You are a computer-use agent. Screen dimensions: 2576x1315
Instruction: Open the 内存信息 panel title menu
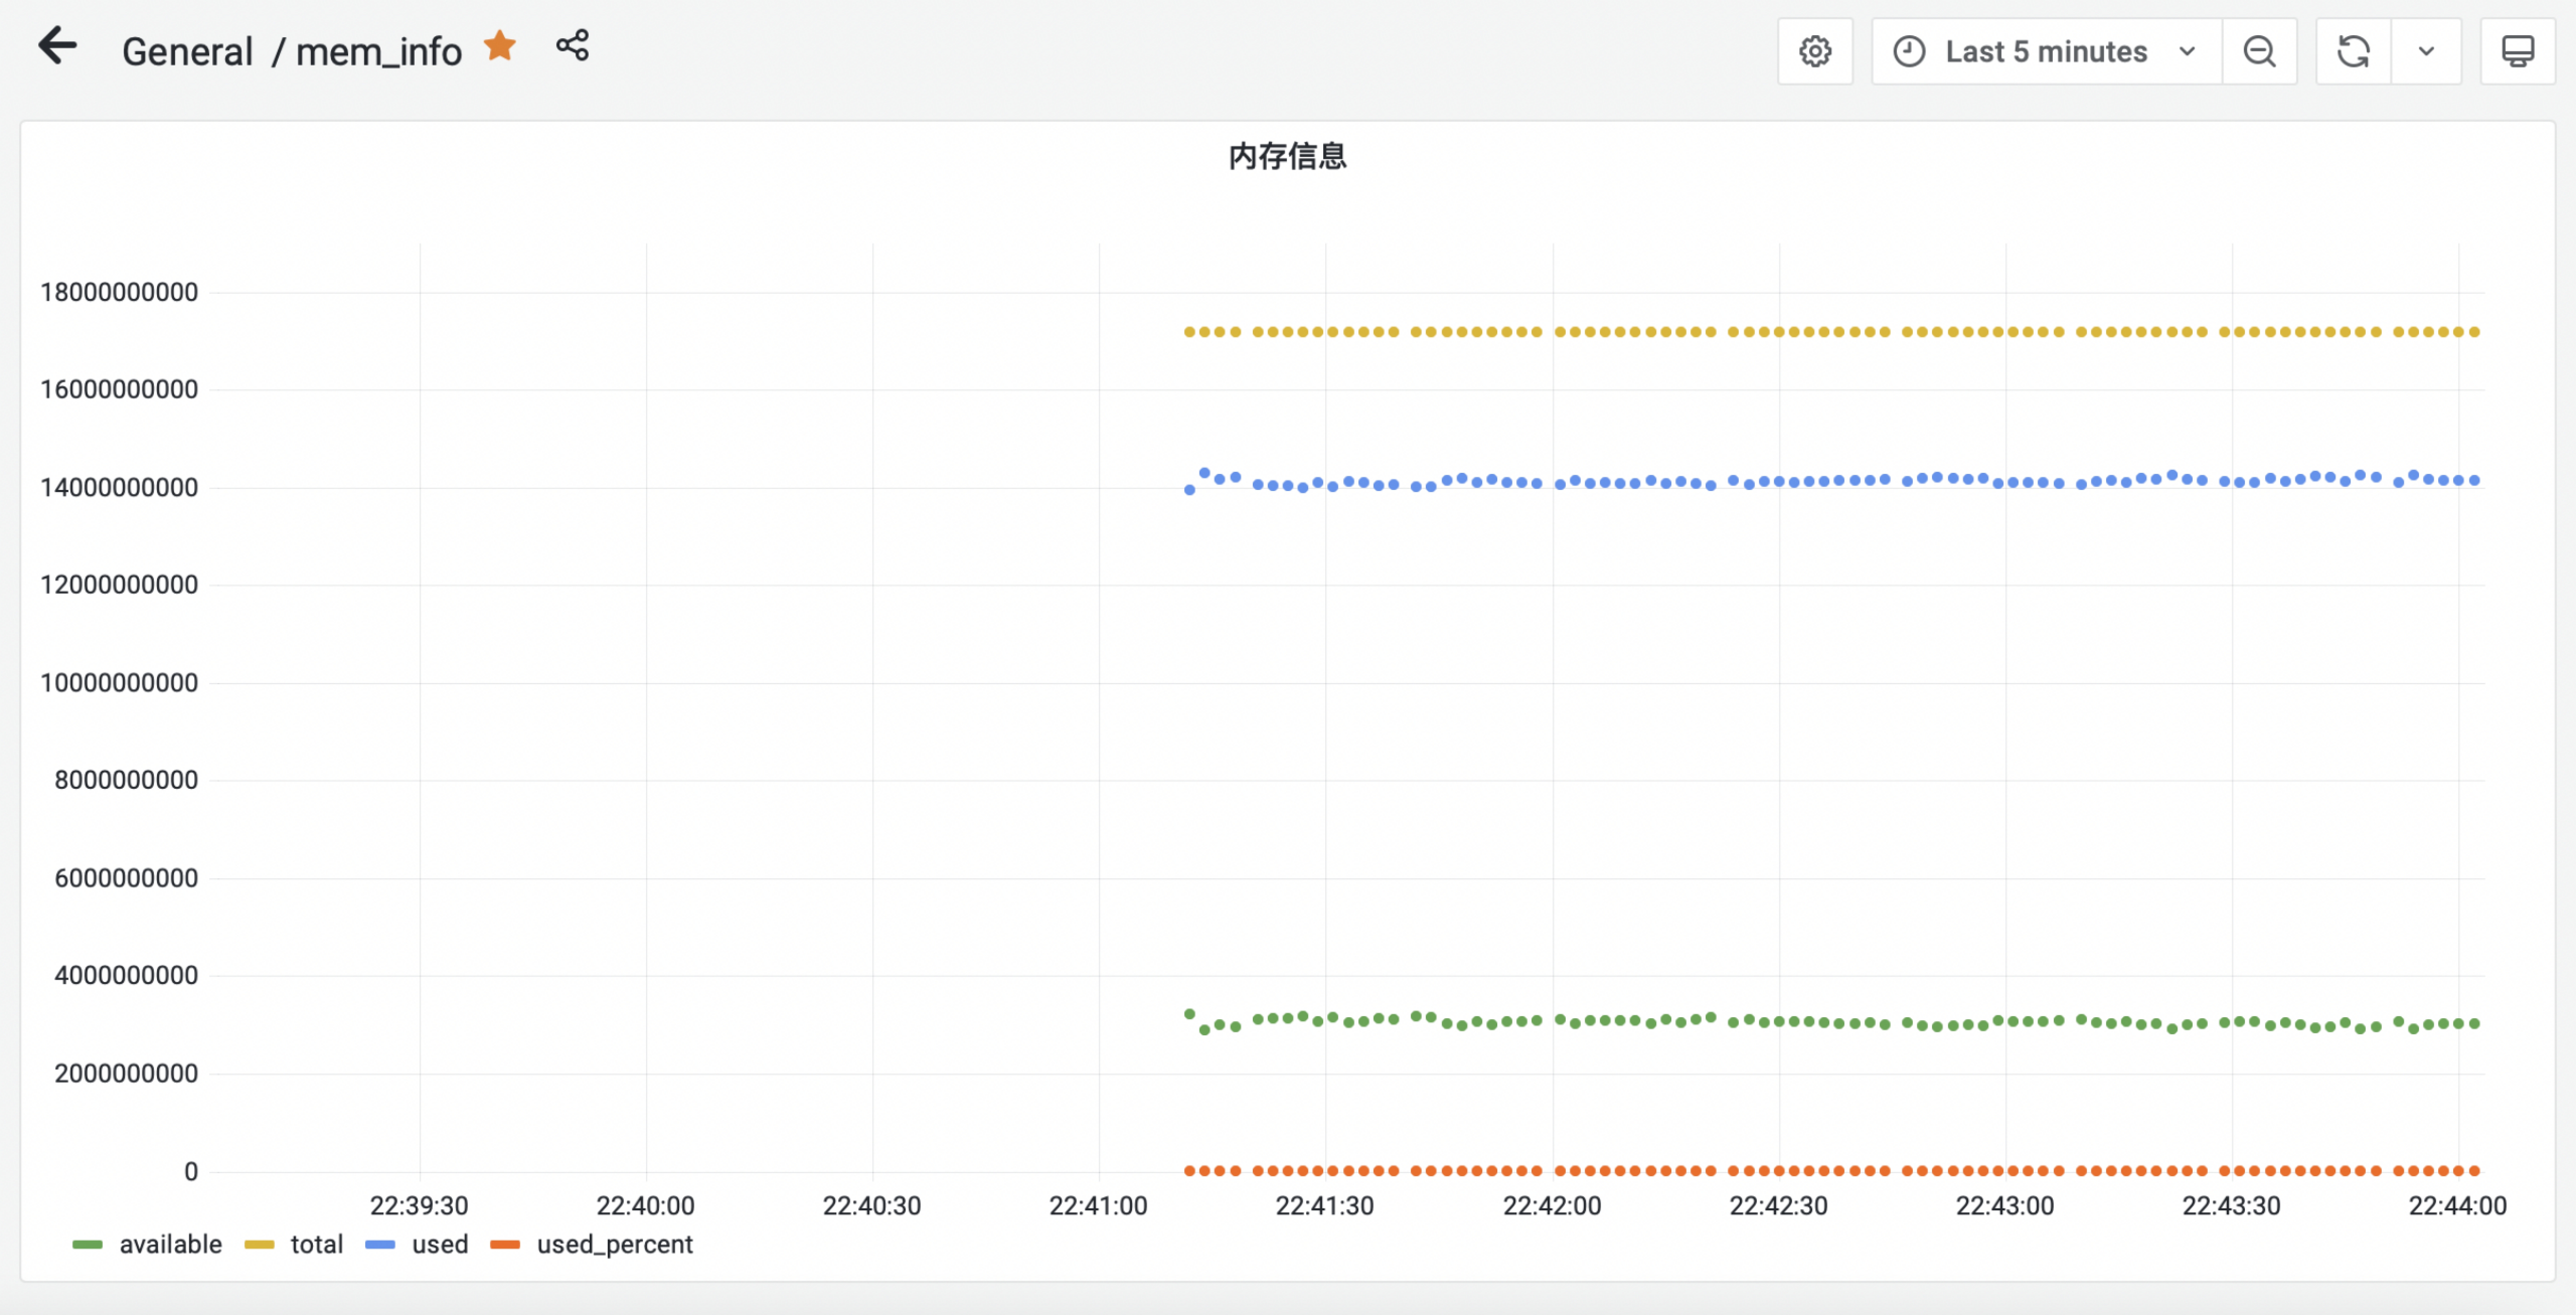(x=1287, y=156)
